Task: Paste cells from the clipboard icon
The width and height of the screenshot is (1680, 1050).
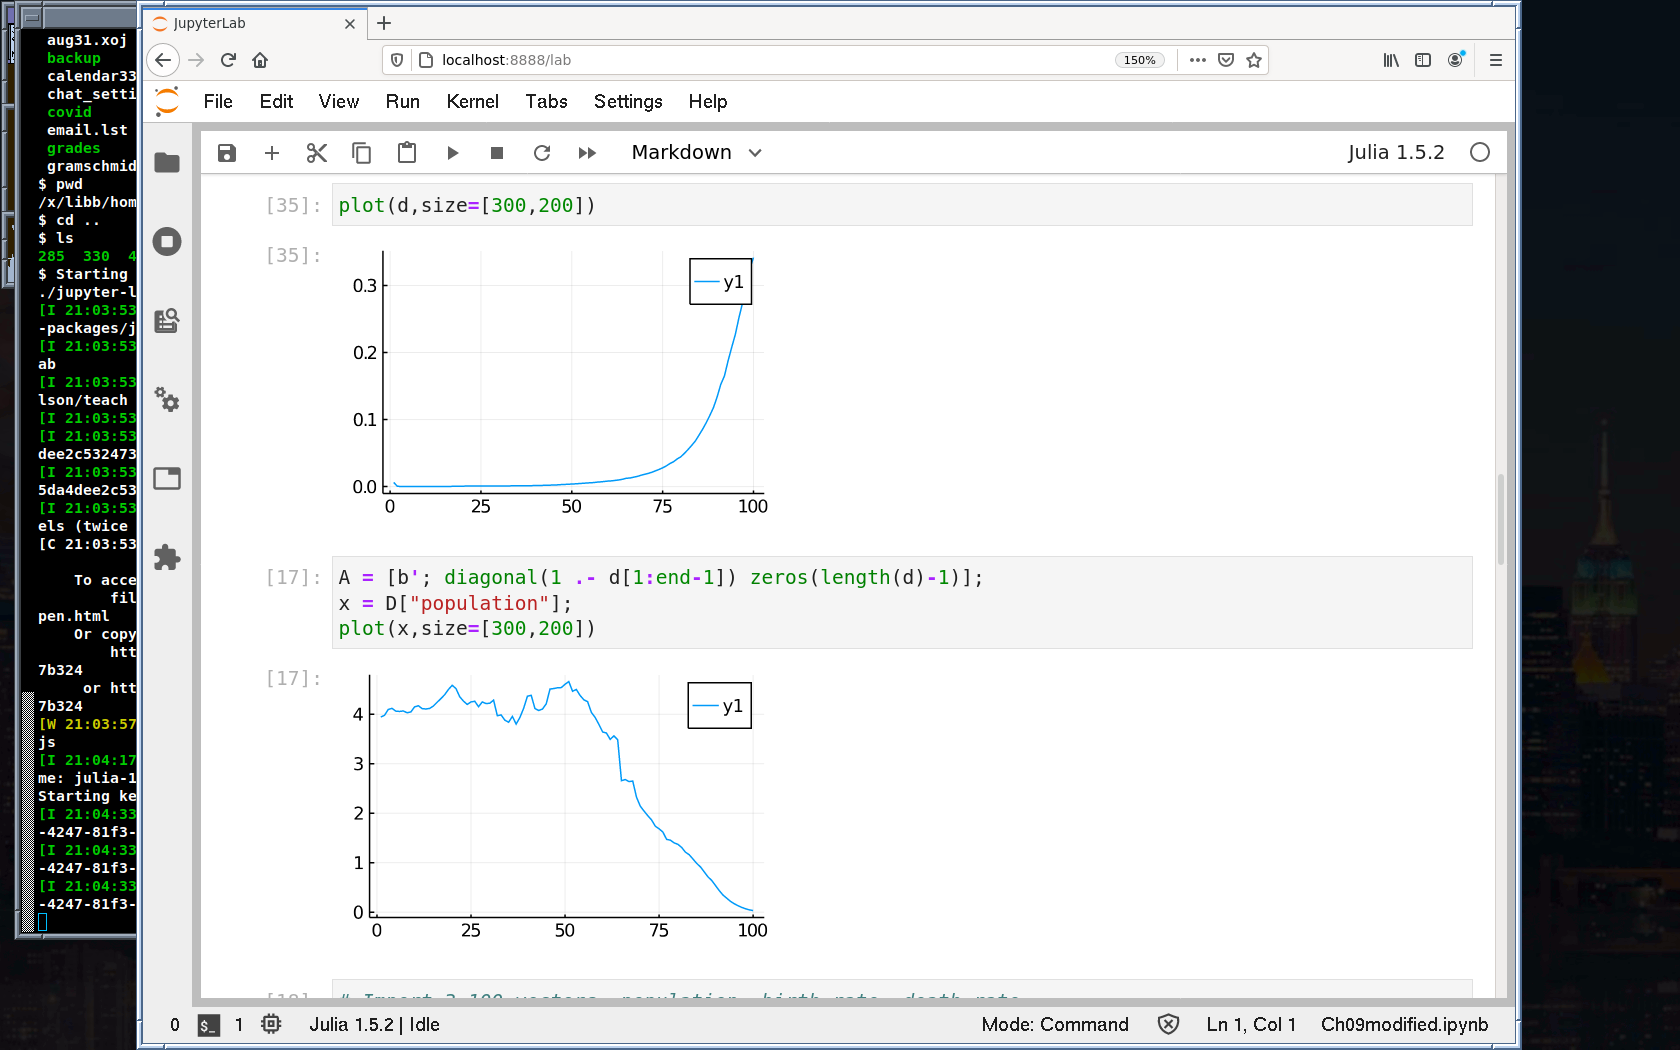Action: [x=407, y=153]
